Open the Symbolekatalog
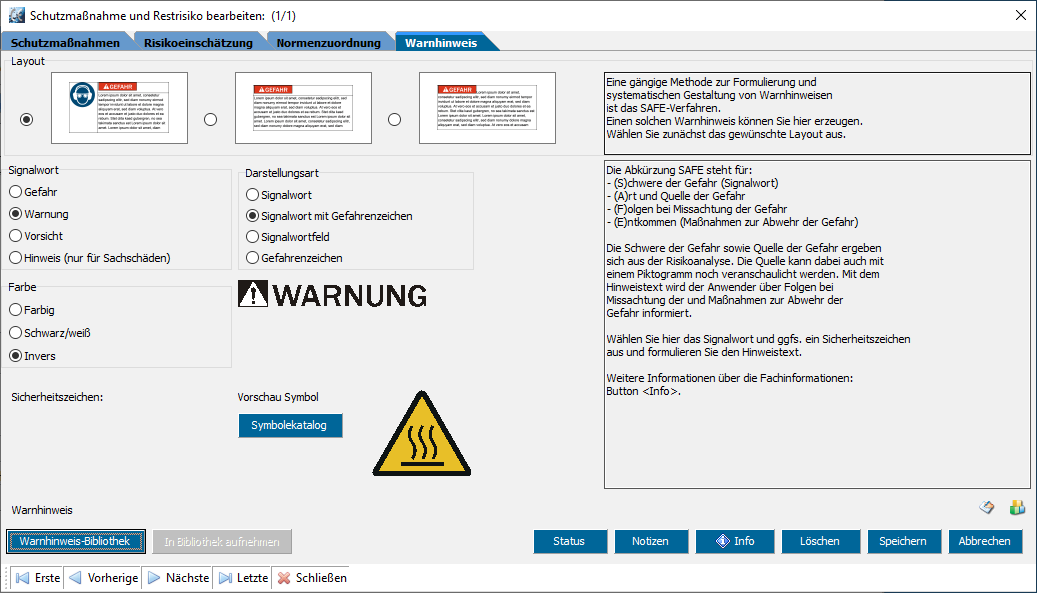The width and height of the screenshot is (1037, 593). click(x=290, y=426)
